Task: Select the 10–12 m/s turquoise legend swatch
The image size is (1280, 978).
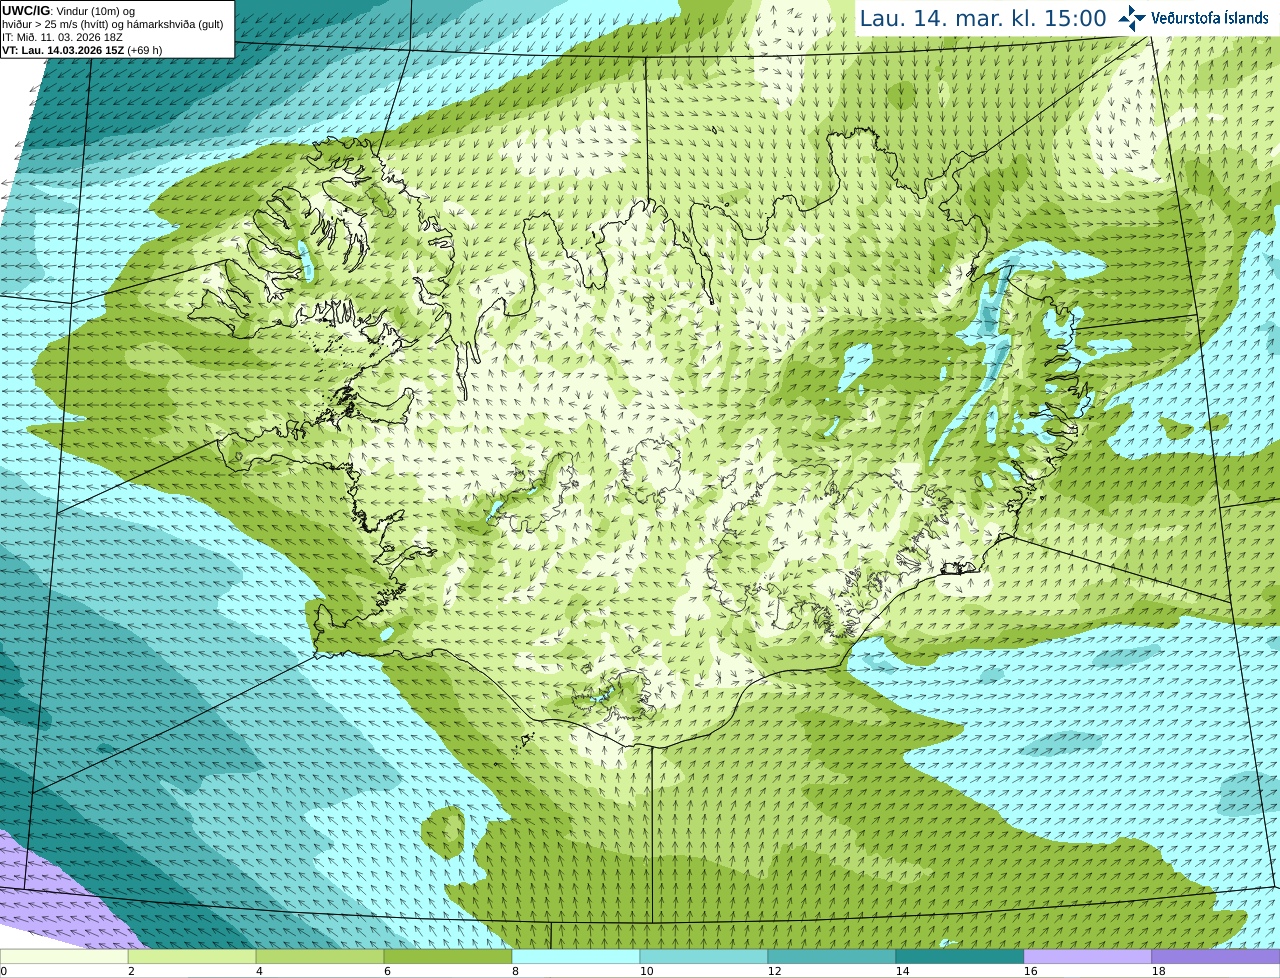Action: click(x=704, y=956)
